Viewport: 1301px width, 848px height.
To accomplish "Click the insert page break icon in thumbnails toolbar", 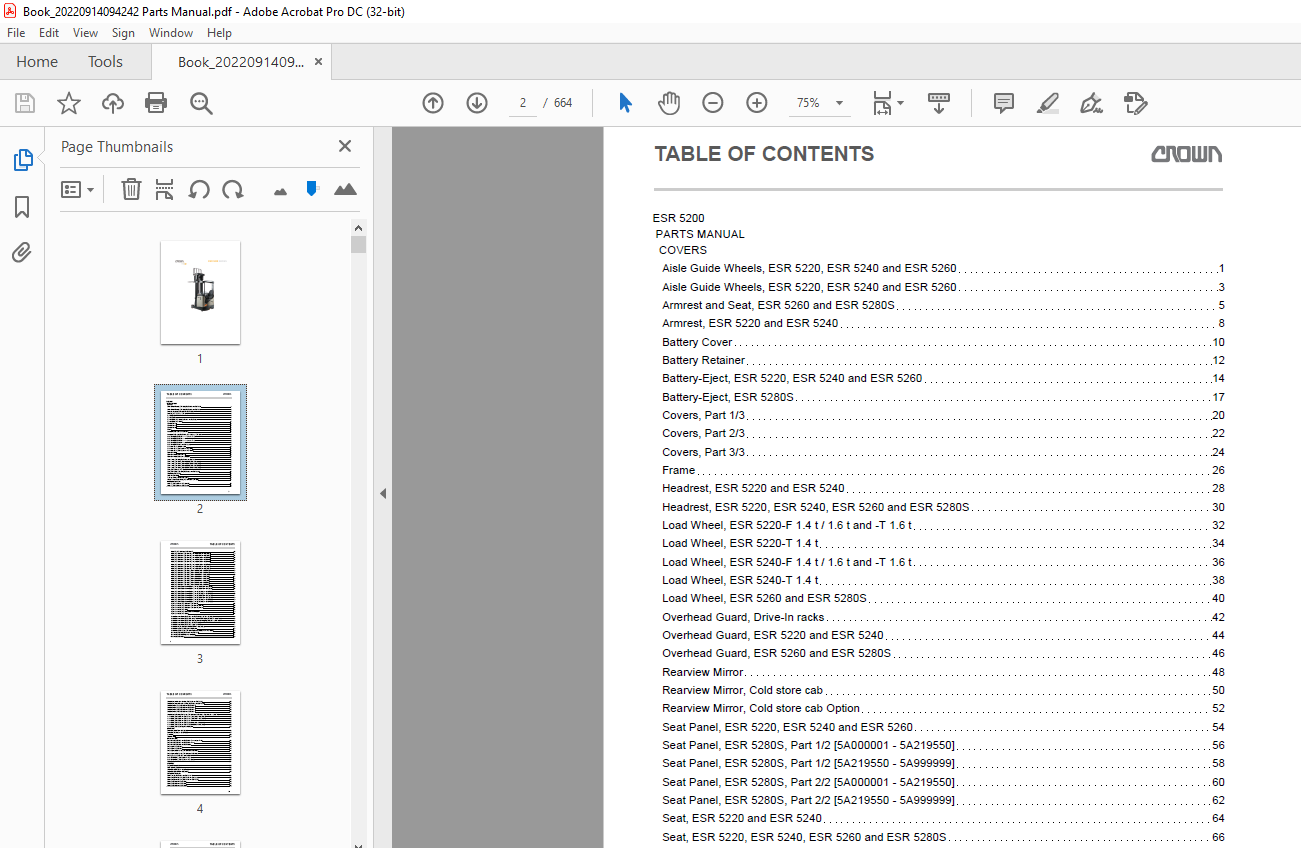I will click(x=165, y=189).
